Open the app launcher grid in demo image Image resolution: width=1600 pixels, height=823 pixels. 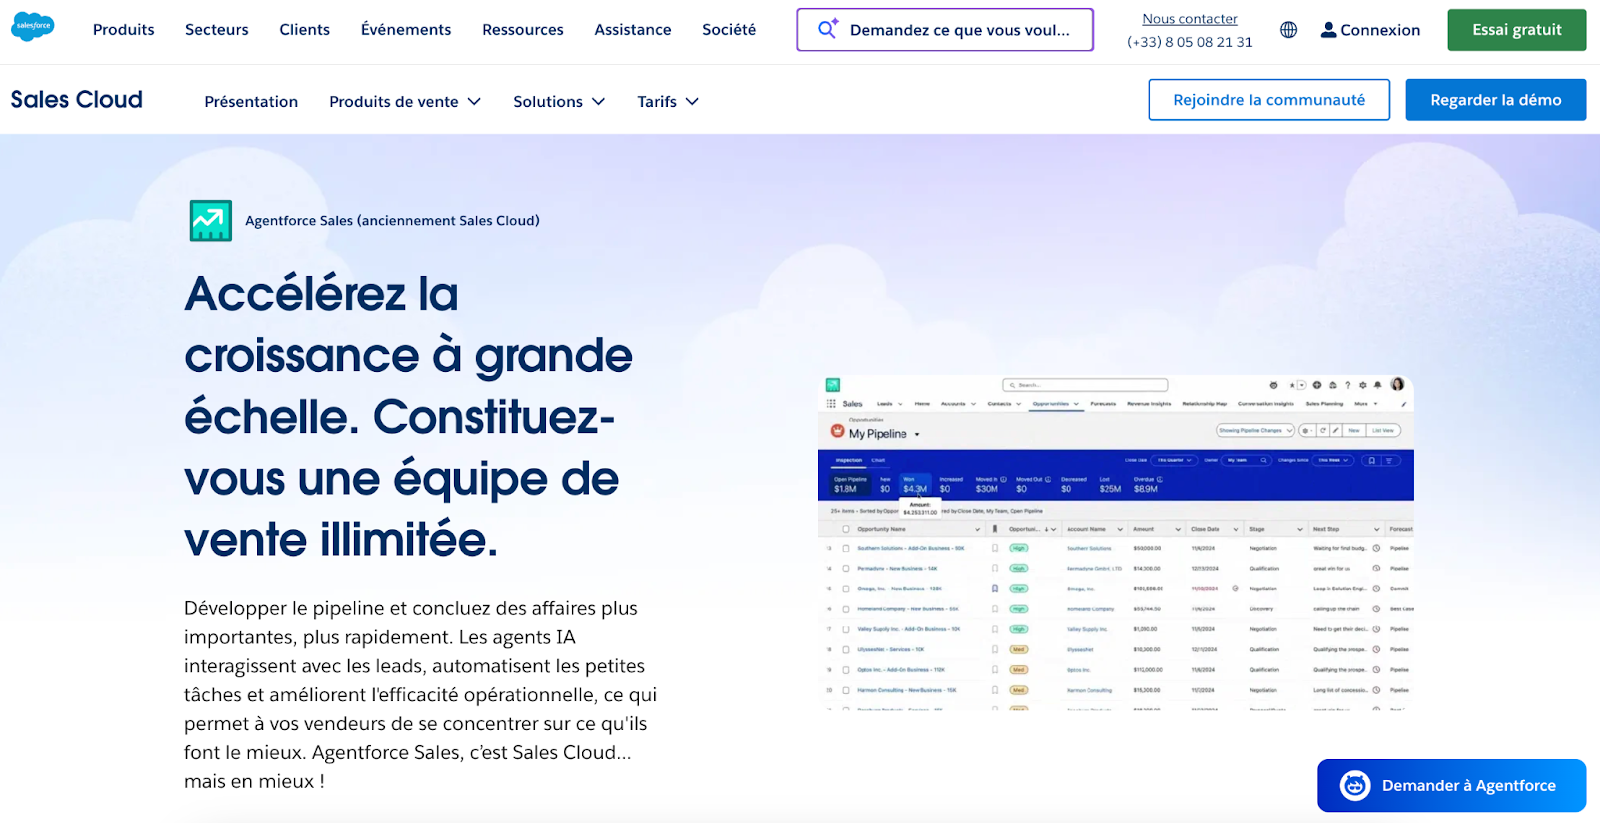coord(831,404)
